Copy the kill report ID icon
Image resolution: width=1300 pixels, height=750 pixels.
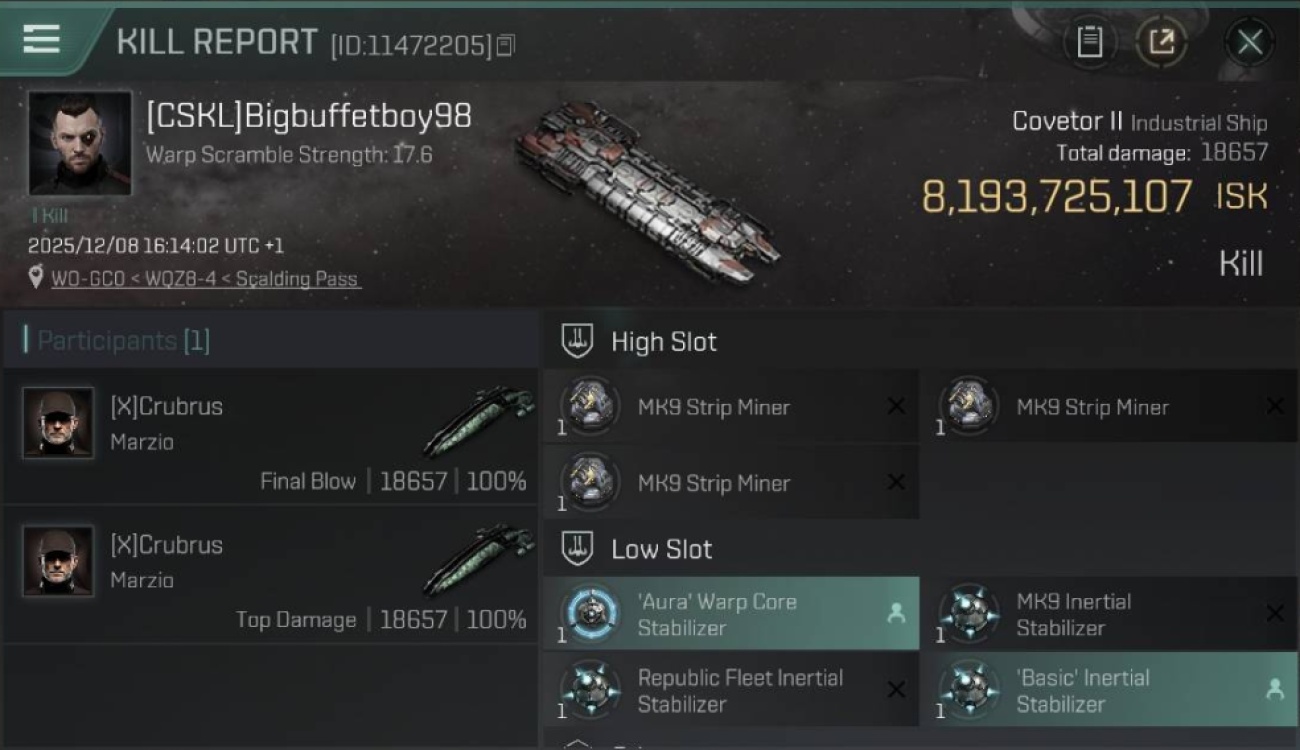point(506,45)
